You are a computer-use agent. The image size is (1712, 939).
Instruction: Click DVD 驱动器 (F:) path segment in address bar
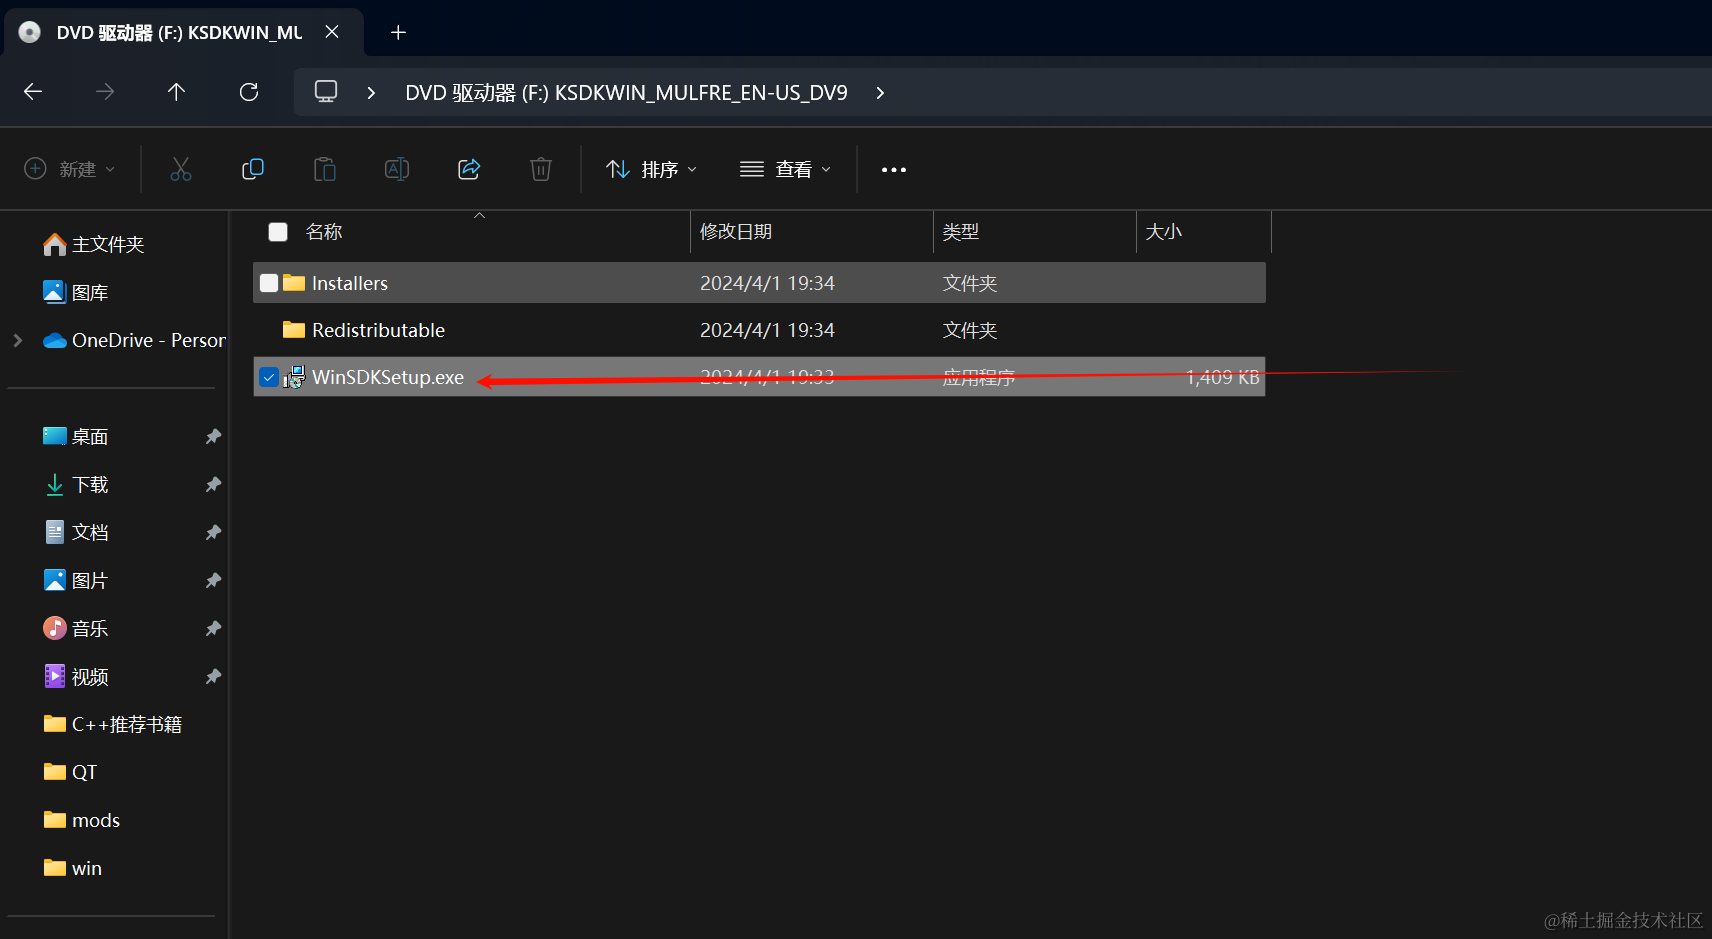(626, 92)
